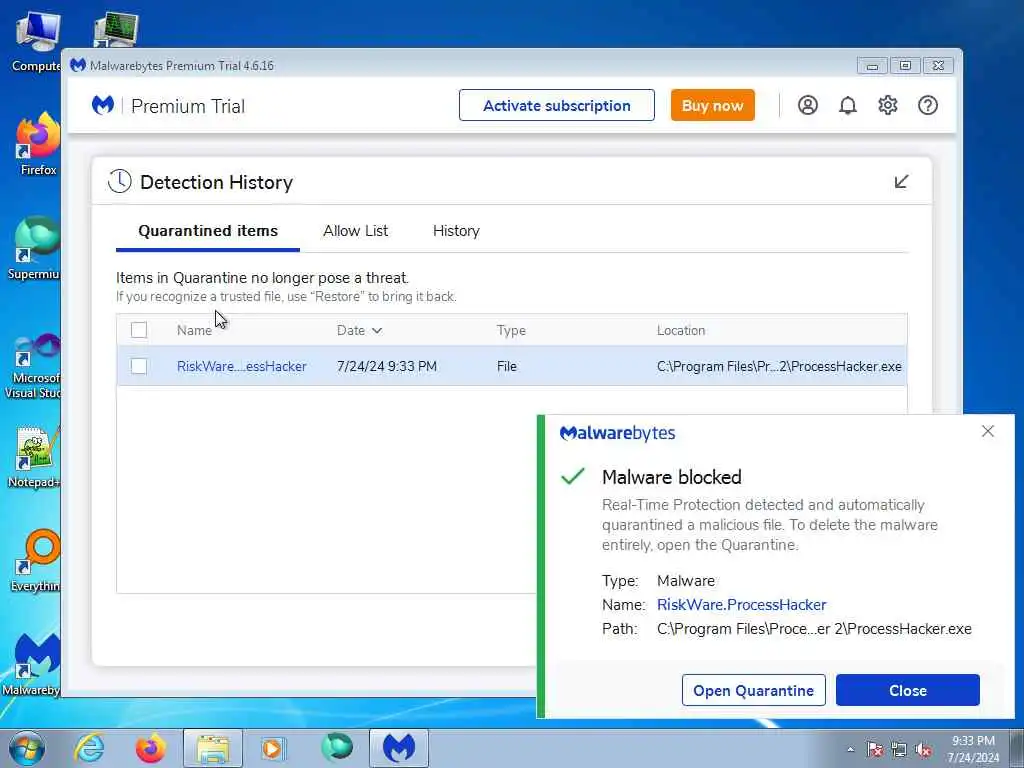Click Show desktop button at taskbar edge

tap(1017, 748)
